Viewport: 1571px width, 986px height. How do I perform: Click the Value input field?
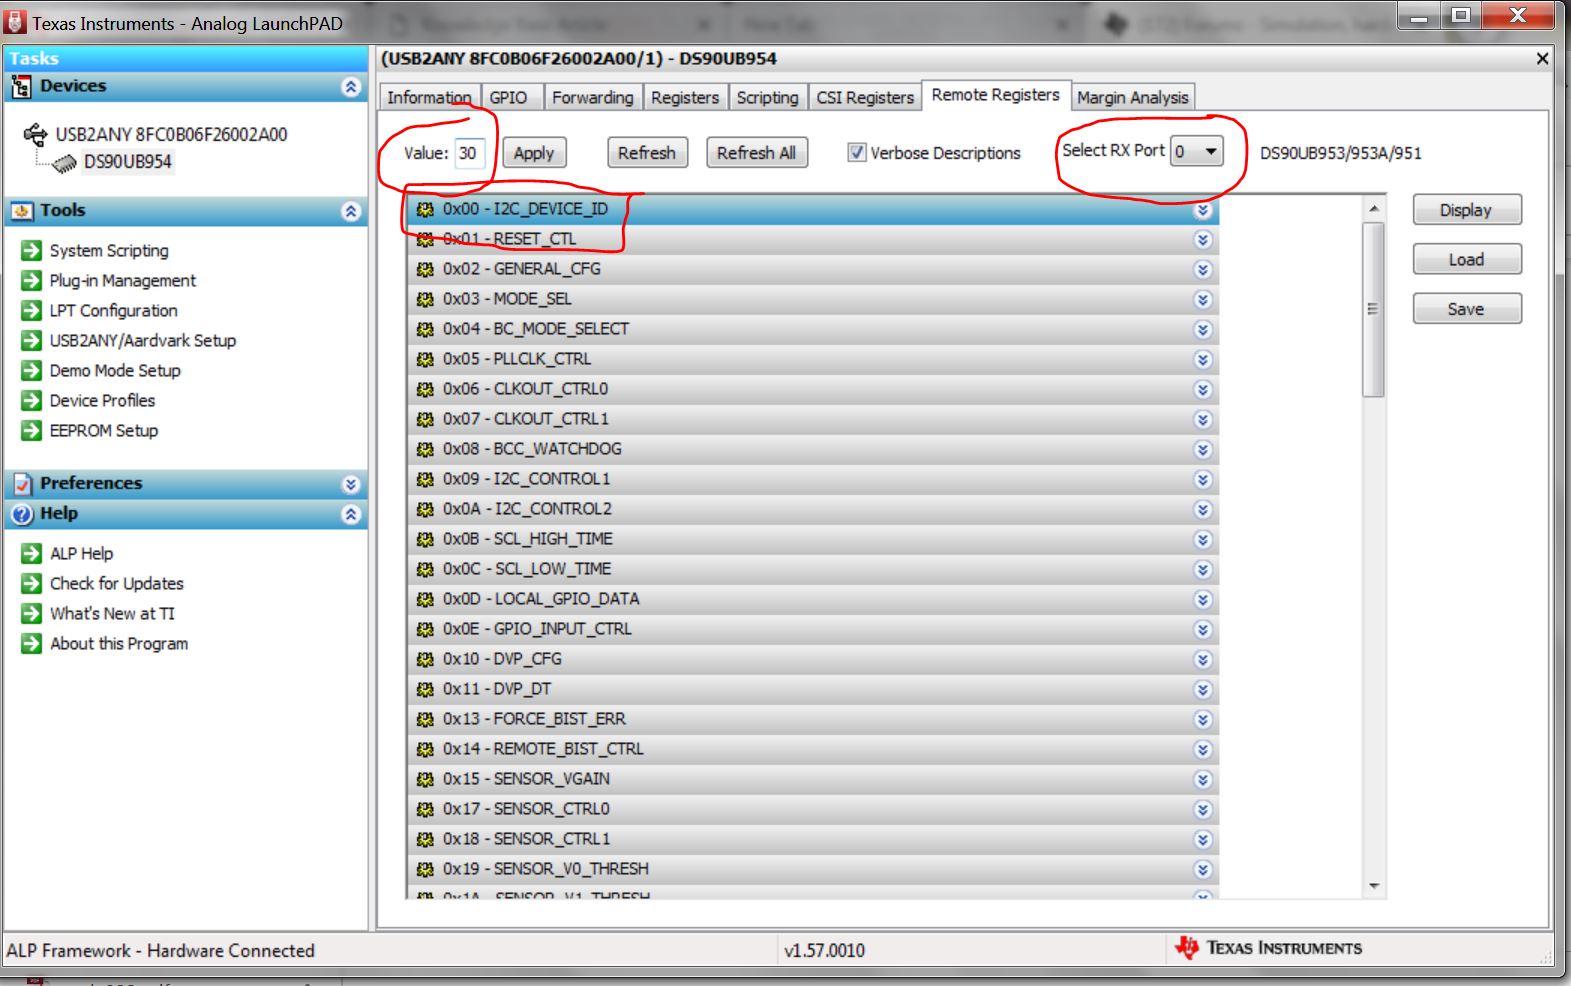[470, 153]
